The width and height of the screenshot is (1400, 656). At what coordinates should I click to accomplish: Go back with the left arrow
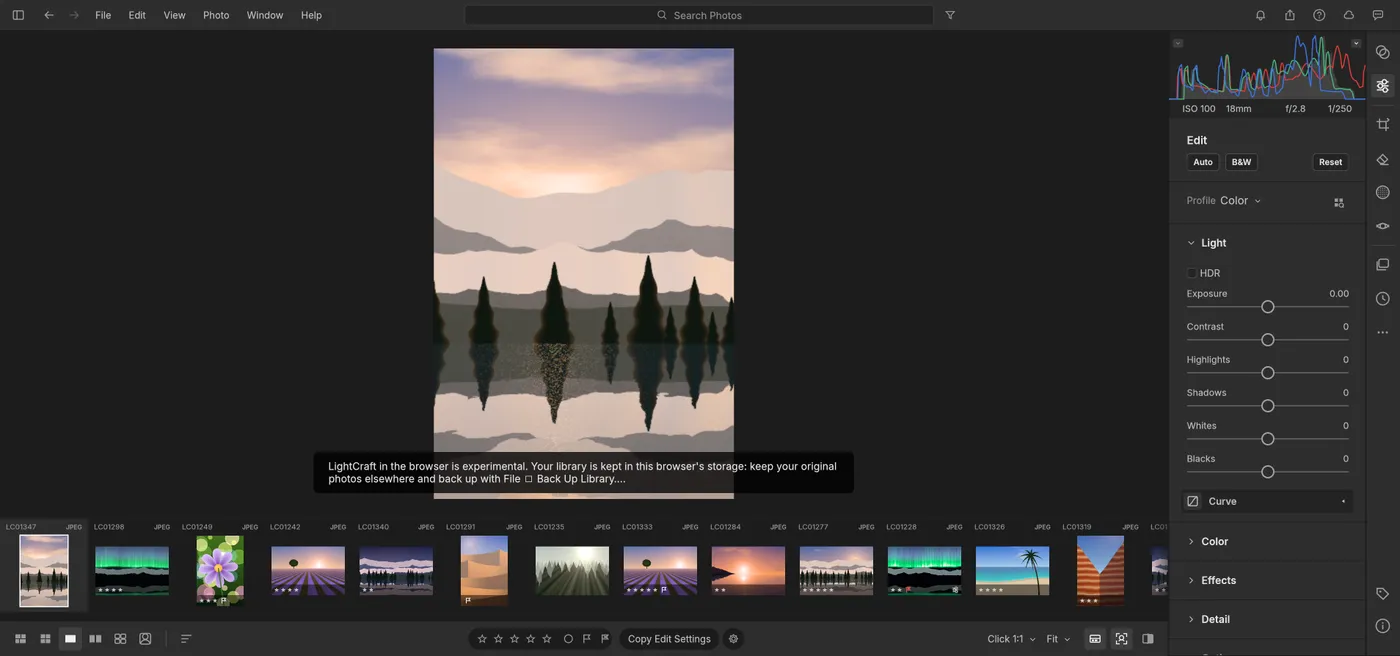[49, 15]
